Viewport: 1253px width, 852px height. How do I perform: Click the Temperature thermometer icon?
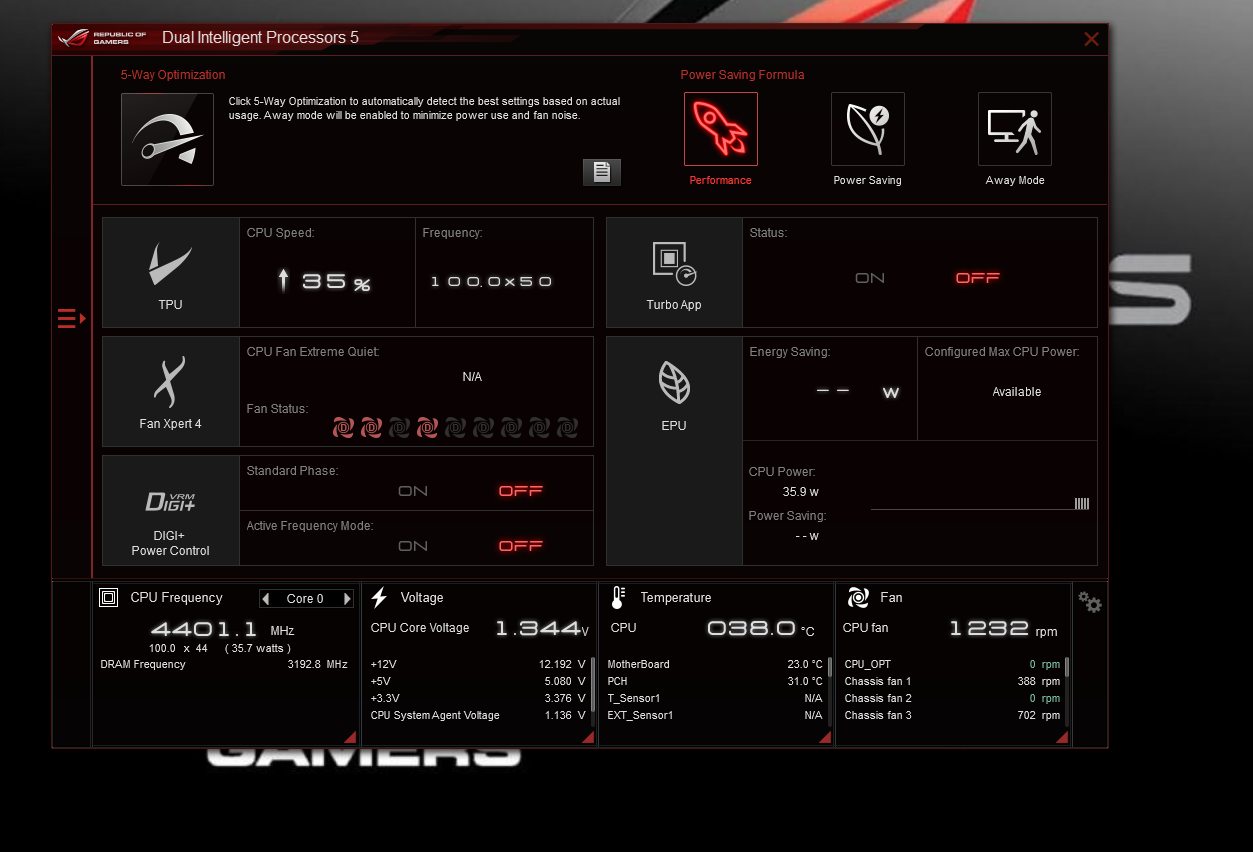pos(618,598)
